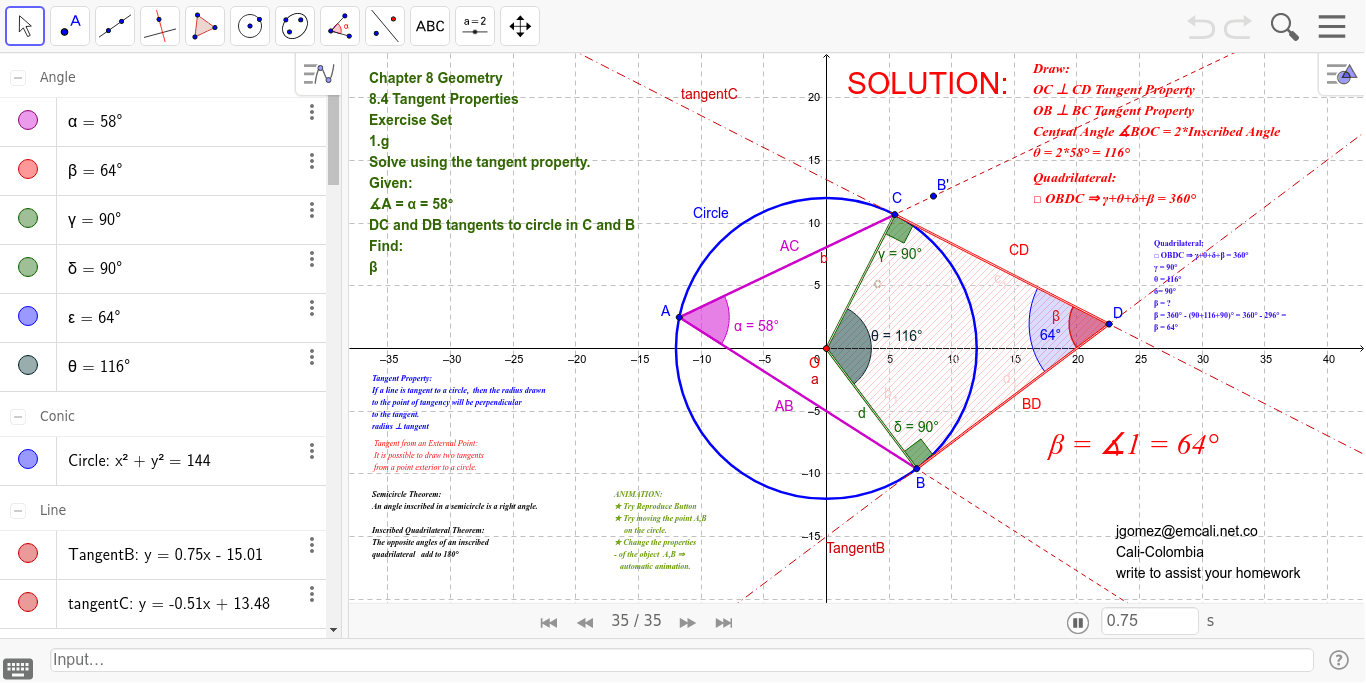
Task: Click point C on the circle
Action: 894,215
